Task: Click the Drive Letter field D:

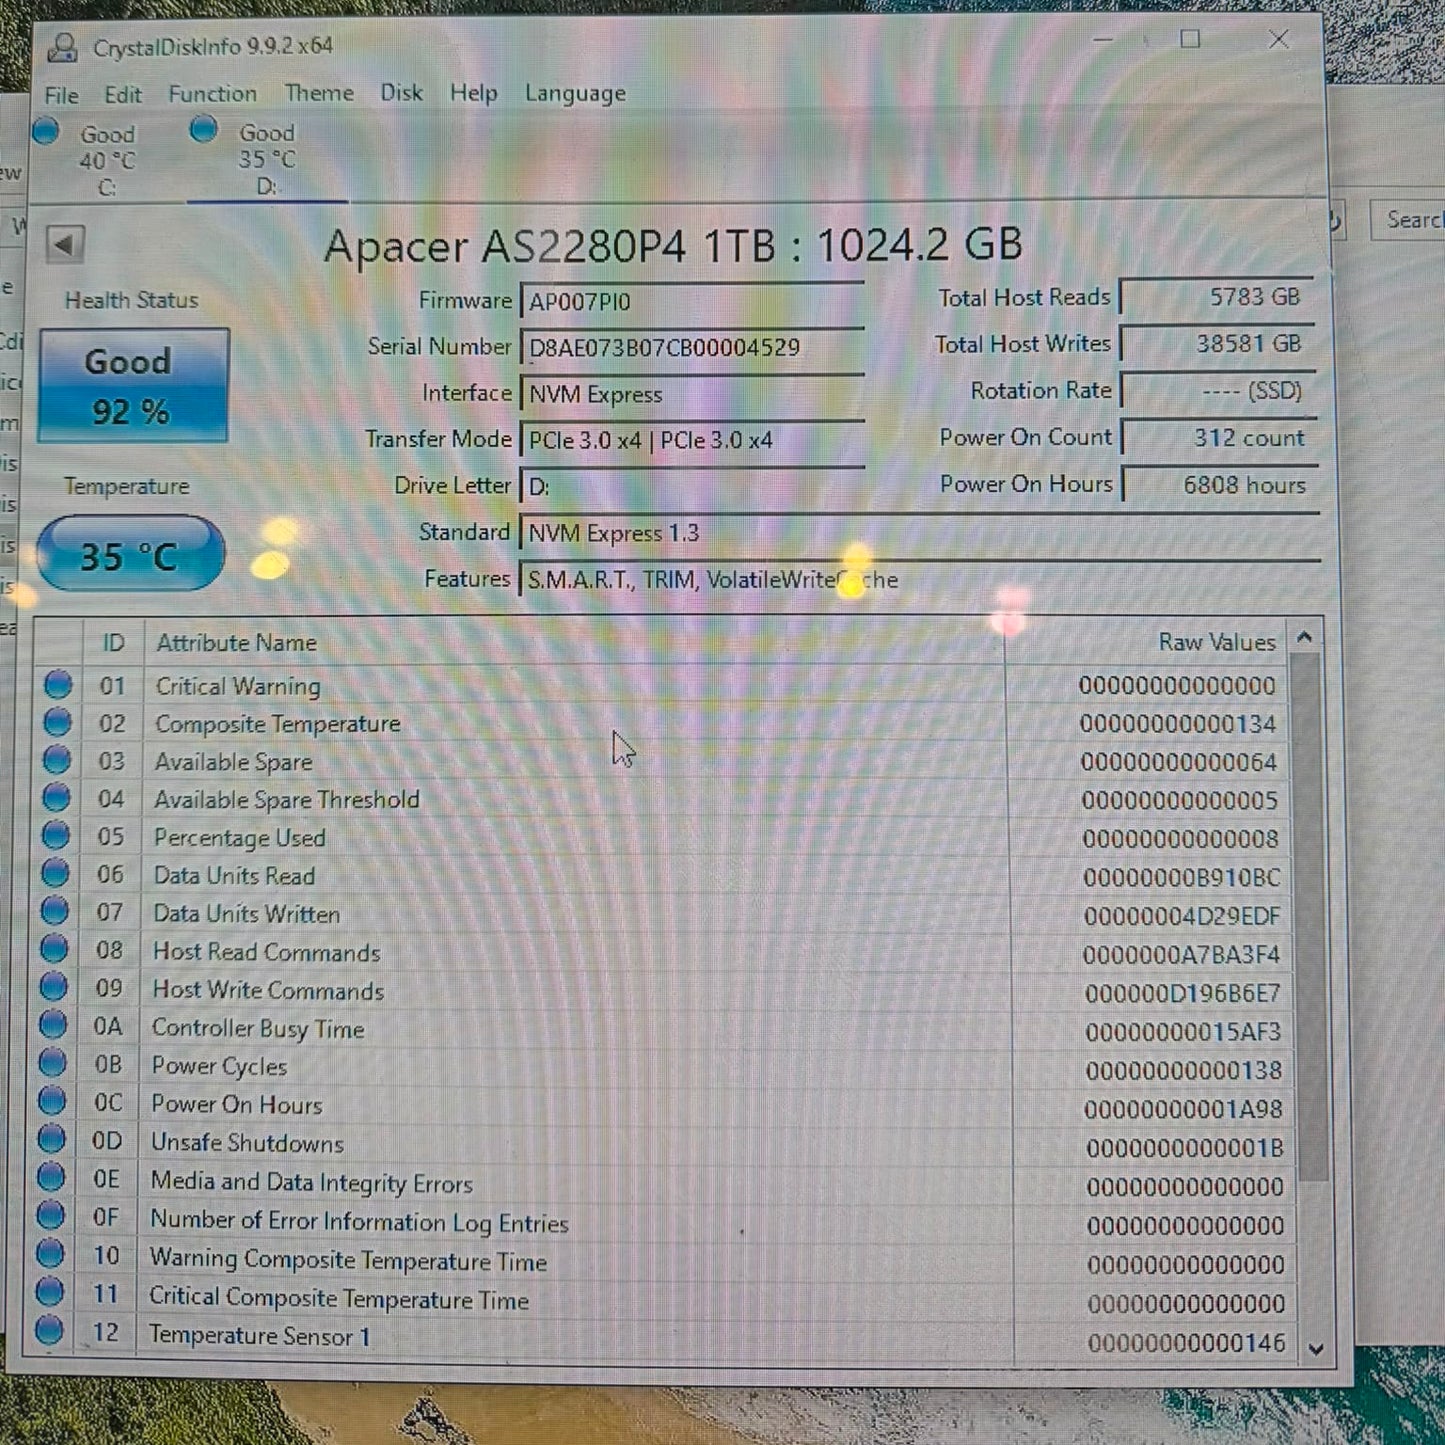Action: coord(692,487)
